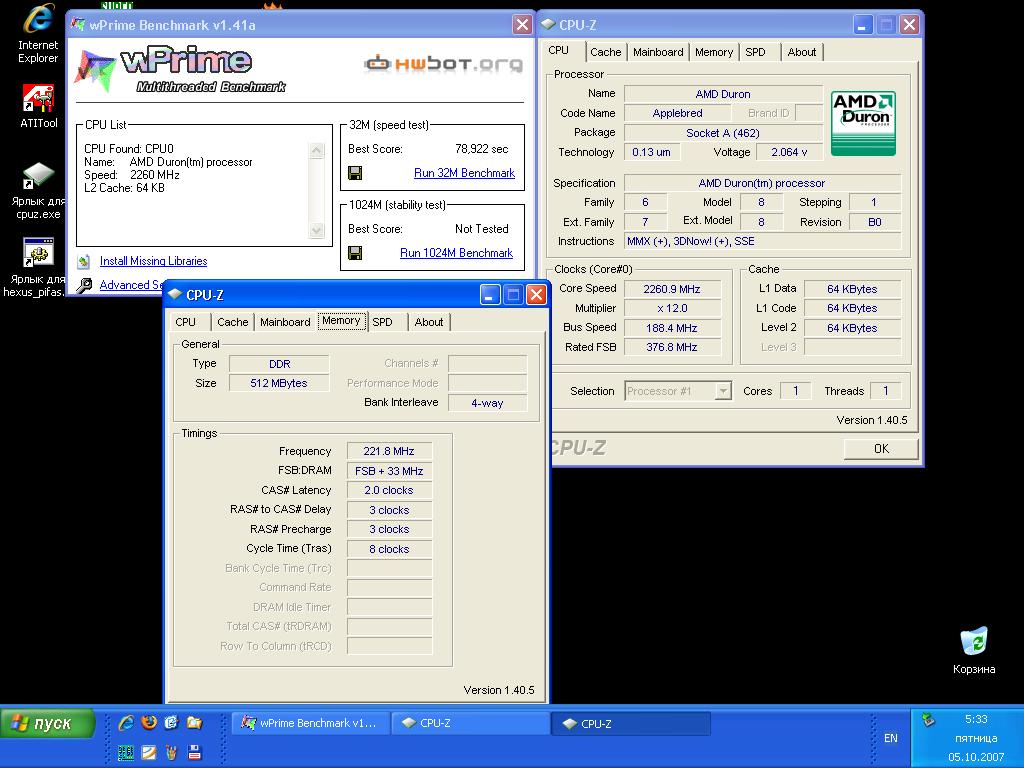Open Mainboard tab in the timings CPU-Z window
This screenshot has height=768, width=1024.
[285, 322]
